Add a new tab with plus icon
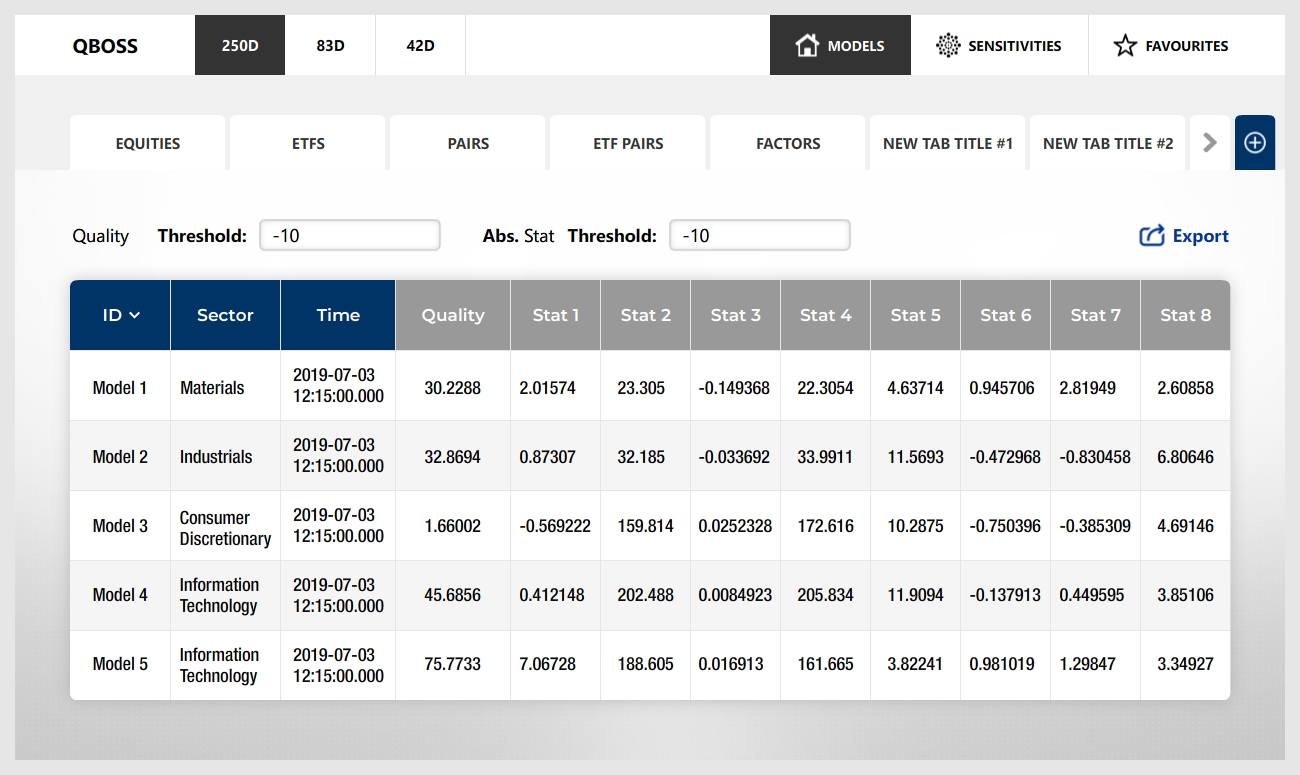1300x775 pixels. click(1254, 143)
